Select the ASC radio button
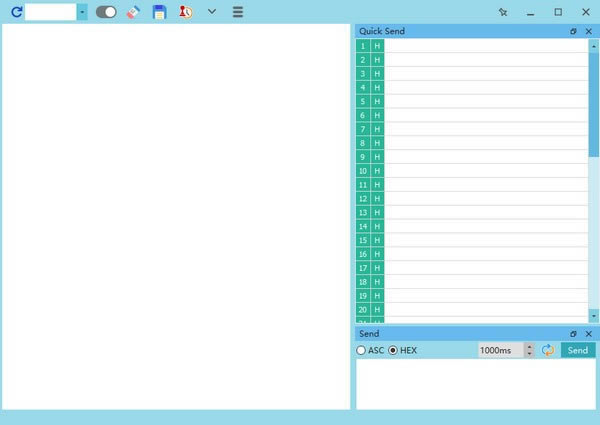This screenshot has height=425, width=600. tap(362, 350)
